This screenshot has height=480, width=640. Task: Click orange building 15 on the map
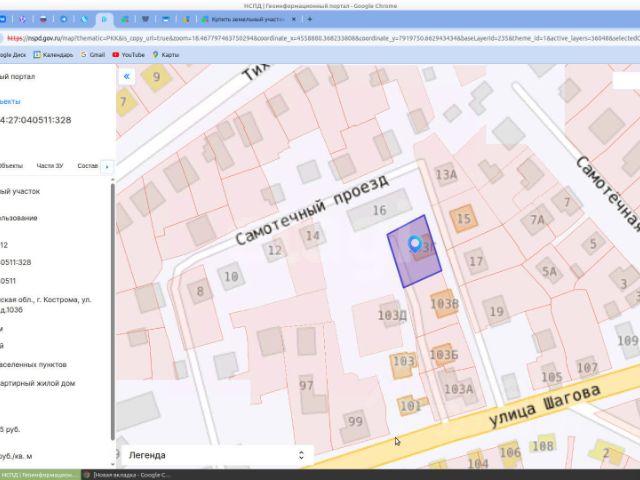click(x=463, y=218)
